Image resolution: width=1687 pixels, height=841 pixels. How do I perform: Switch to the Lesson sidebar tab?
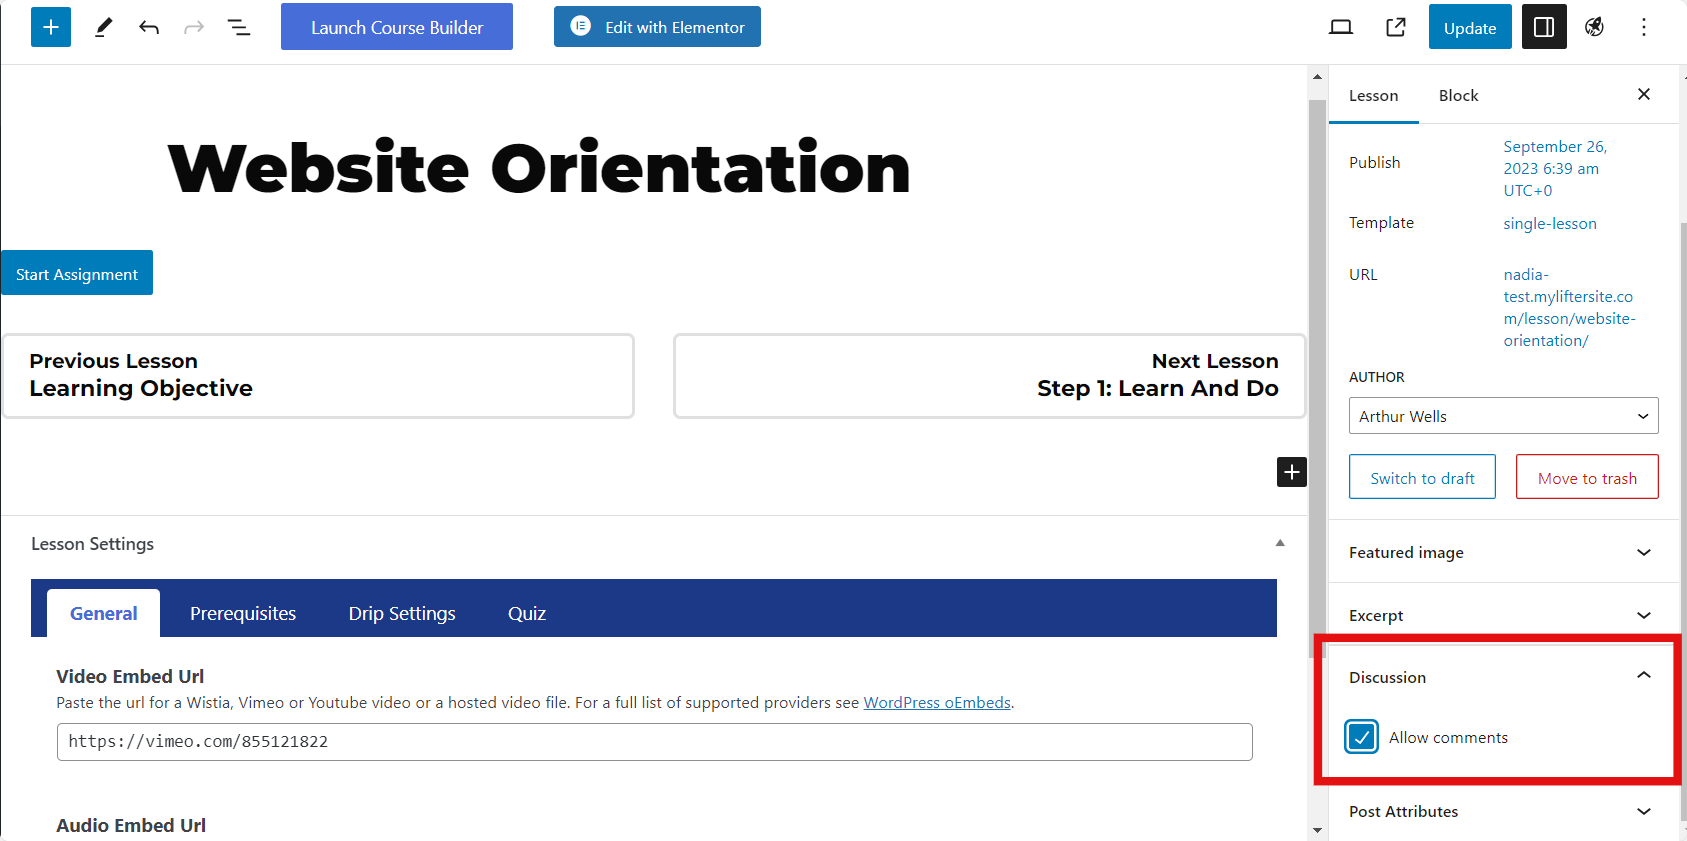[1373, 96]
